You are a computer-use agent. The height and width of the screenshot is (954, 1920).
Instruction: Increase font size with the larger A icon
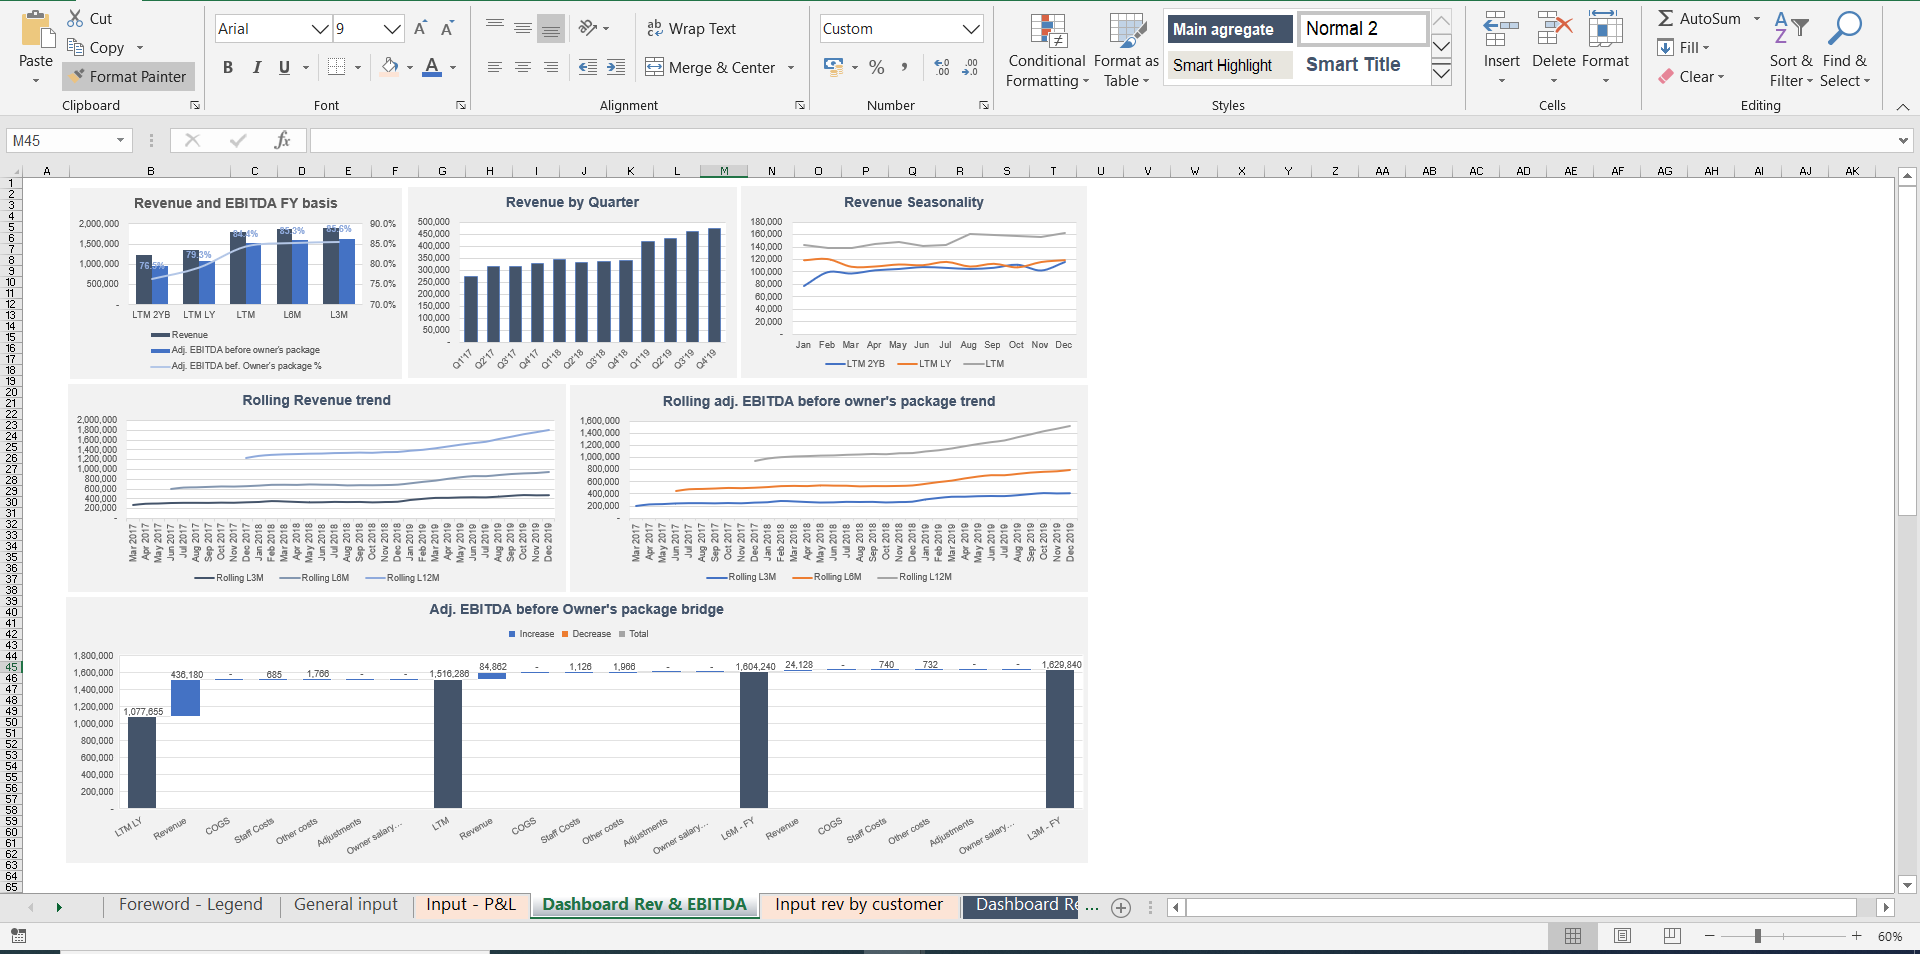(420, 28)
